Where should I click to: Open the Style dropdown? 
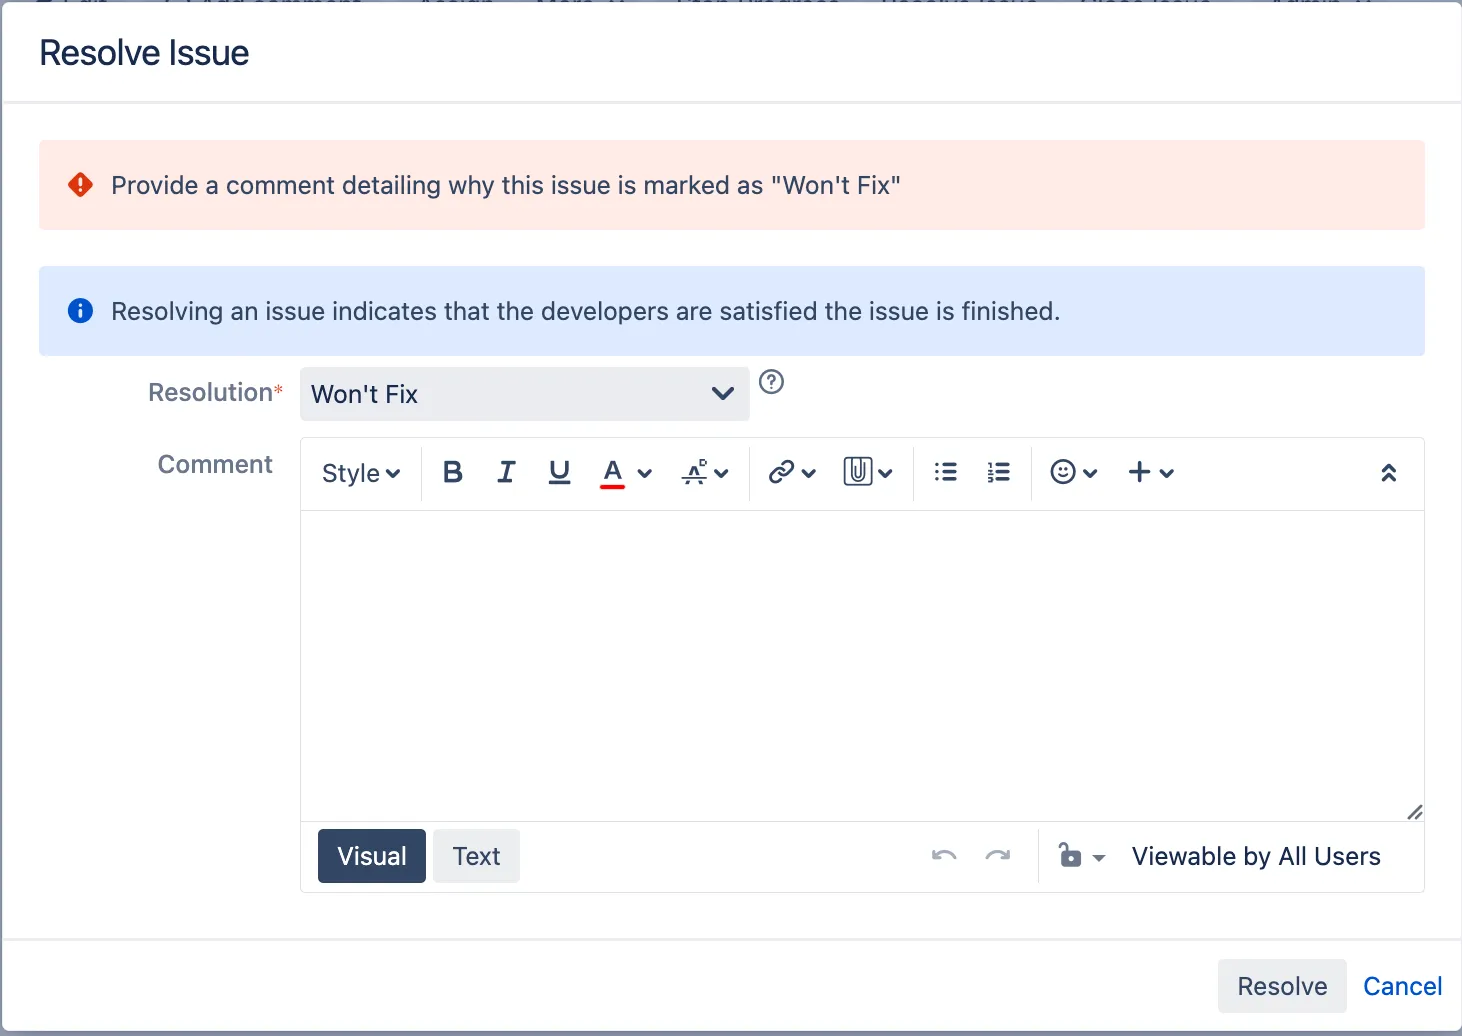click(x=361, y=473)
